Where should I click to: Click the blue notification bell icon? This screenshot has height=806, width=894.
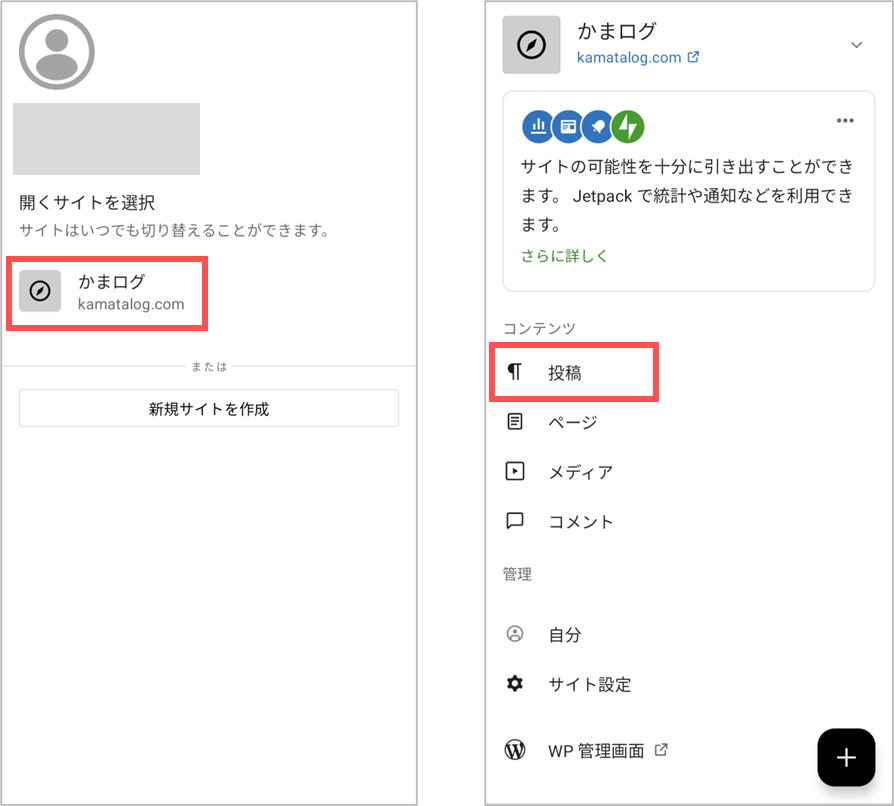pos(598,127)
